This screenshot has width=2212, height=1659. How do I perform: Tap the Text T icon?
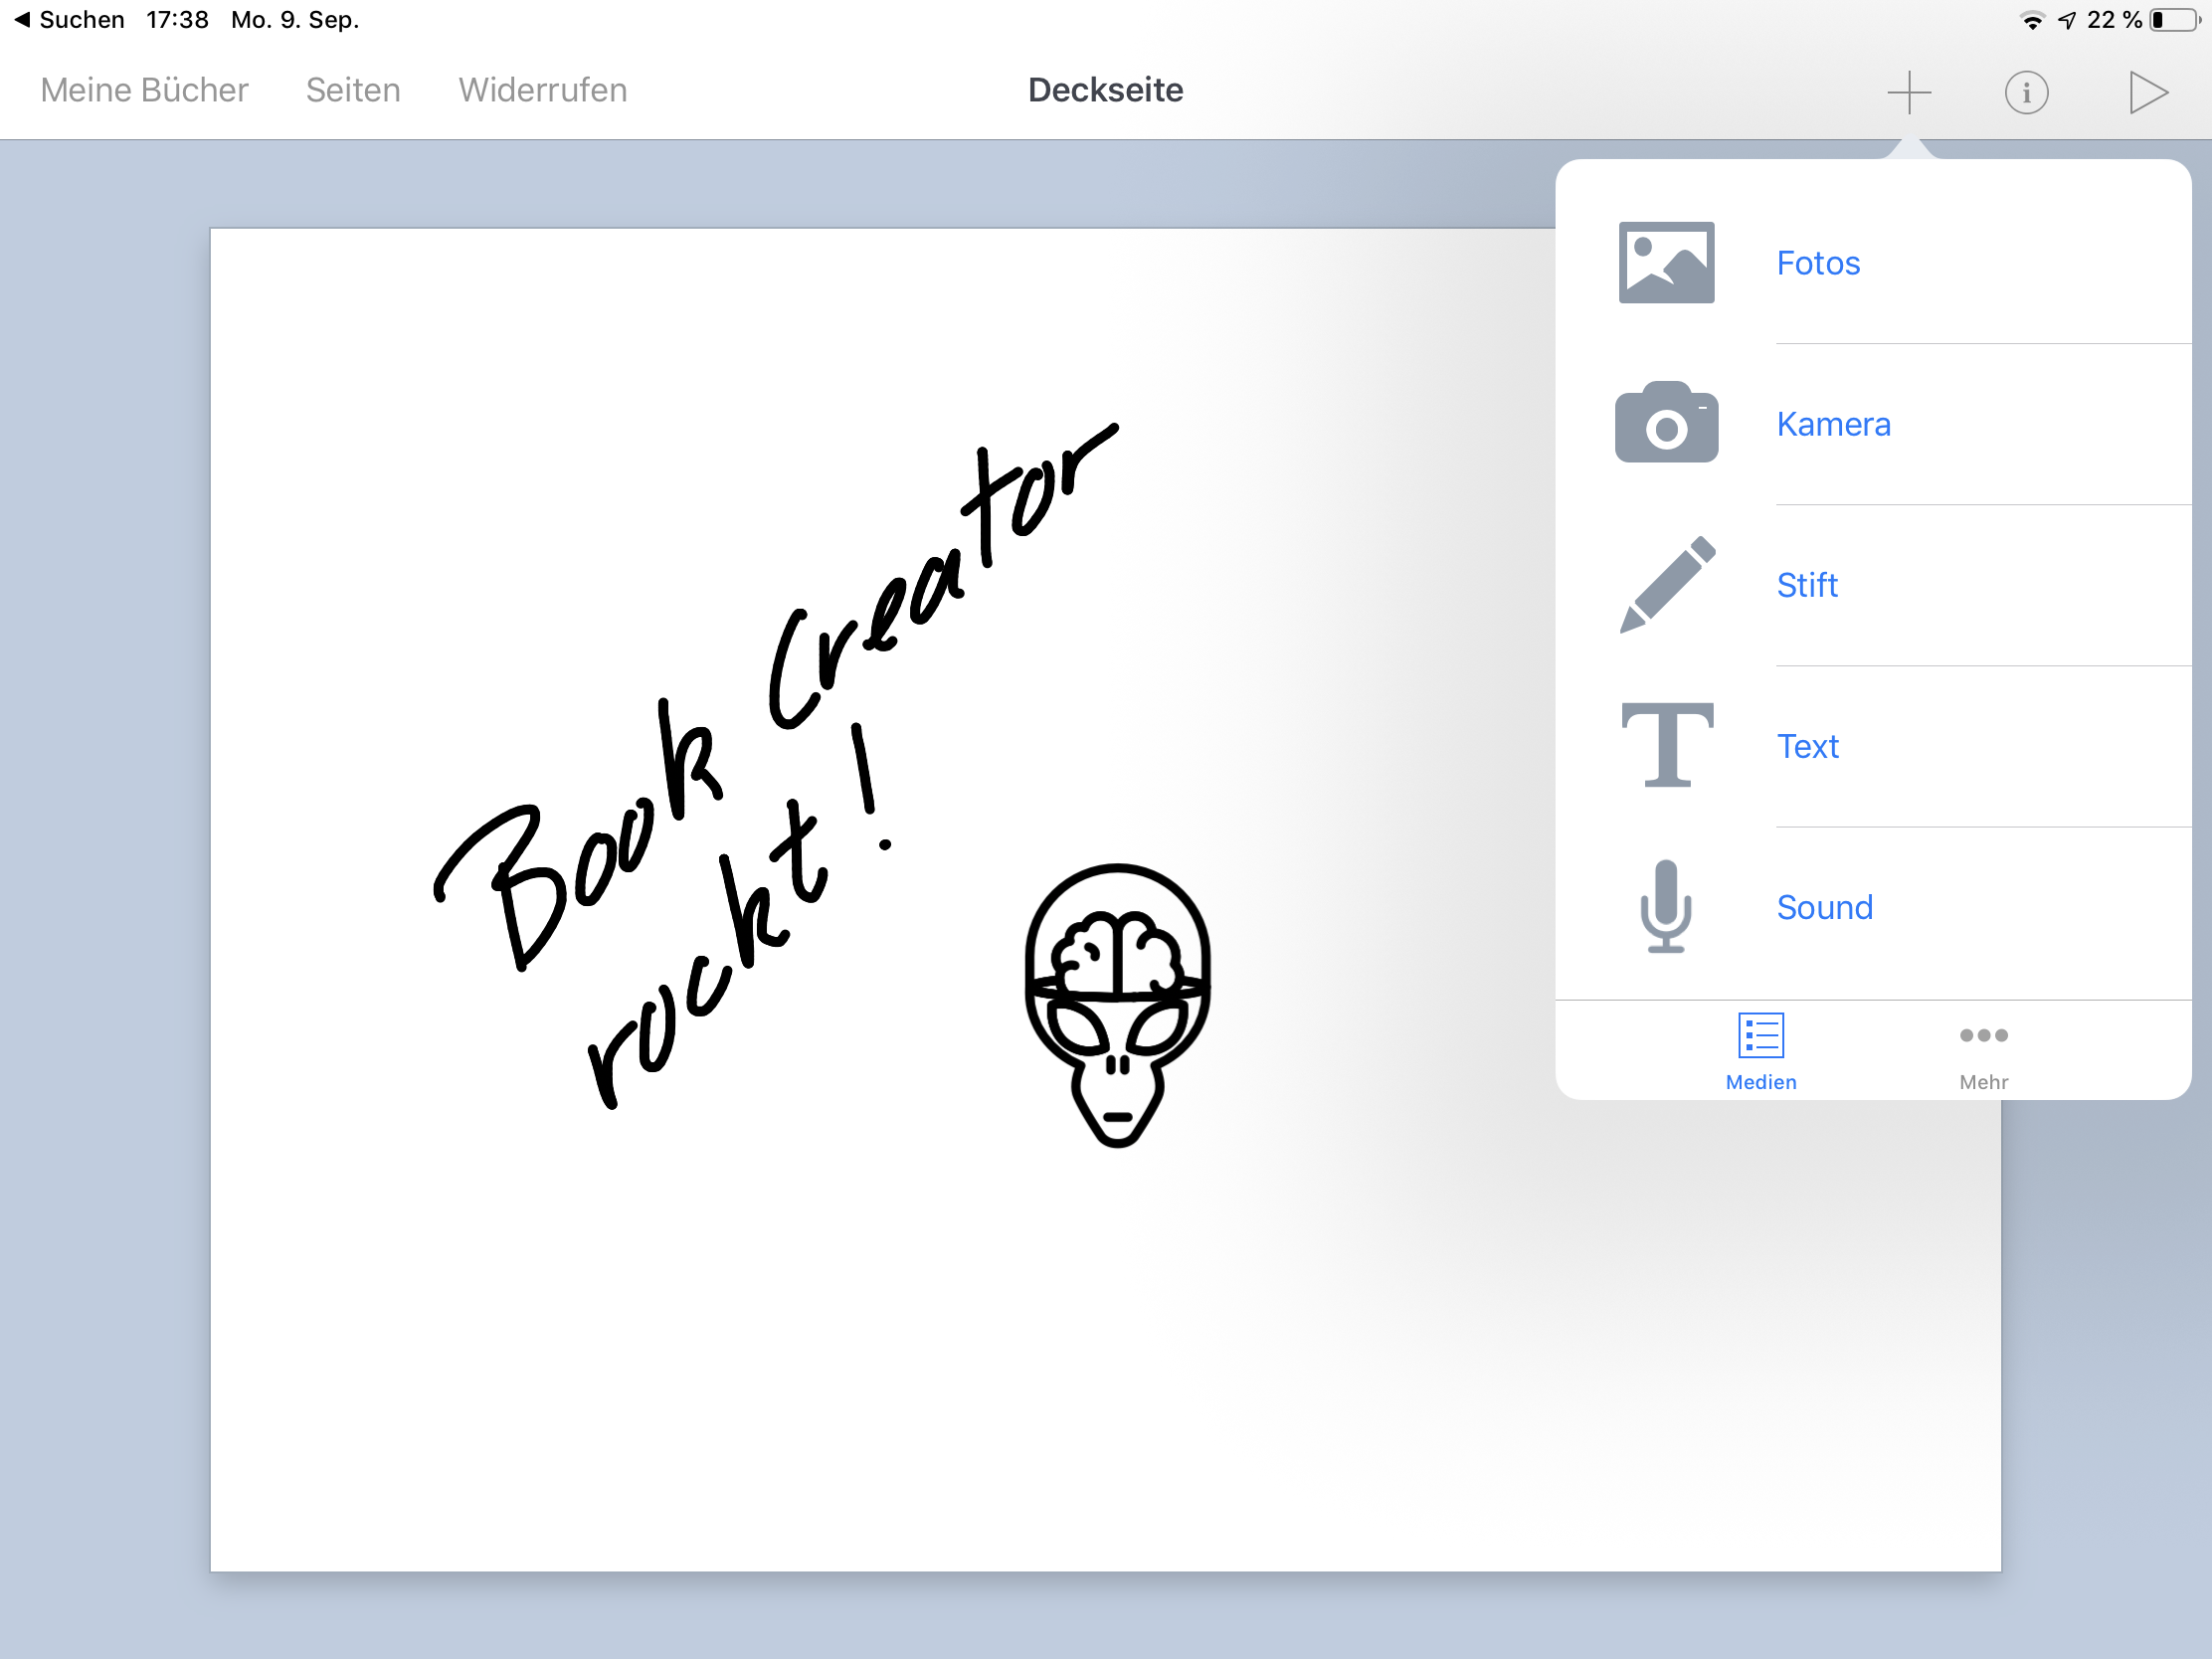(x=1666, y=745)
